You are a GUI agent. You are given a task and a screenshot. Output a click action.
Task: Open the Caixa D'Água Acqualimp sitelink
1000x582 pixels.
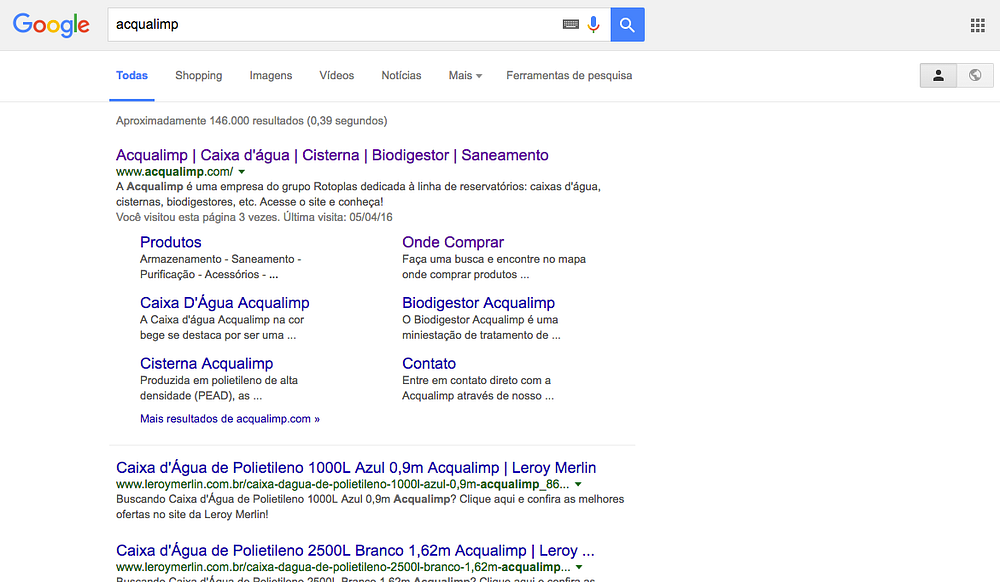point(224,303)
